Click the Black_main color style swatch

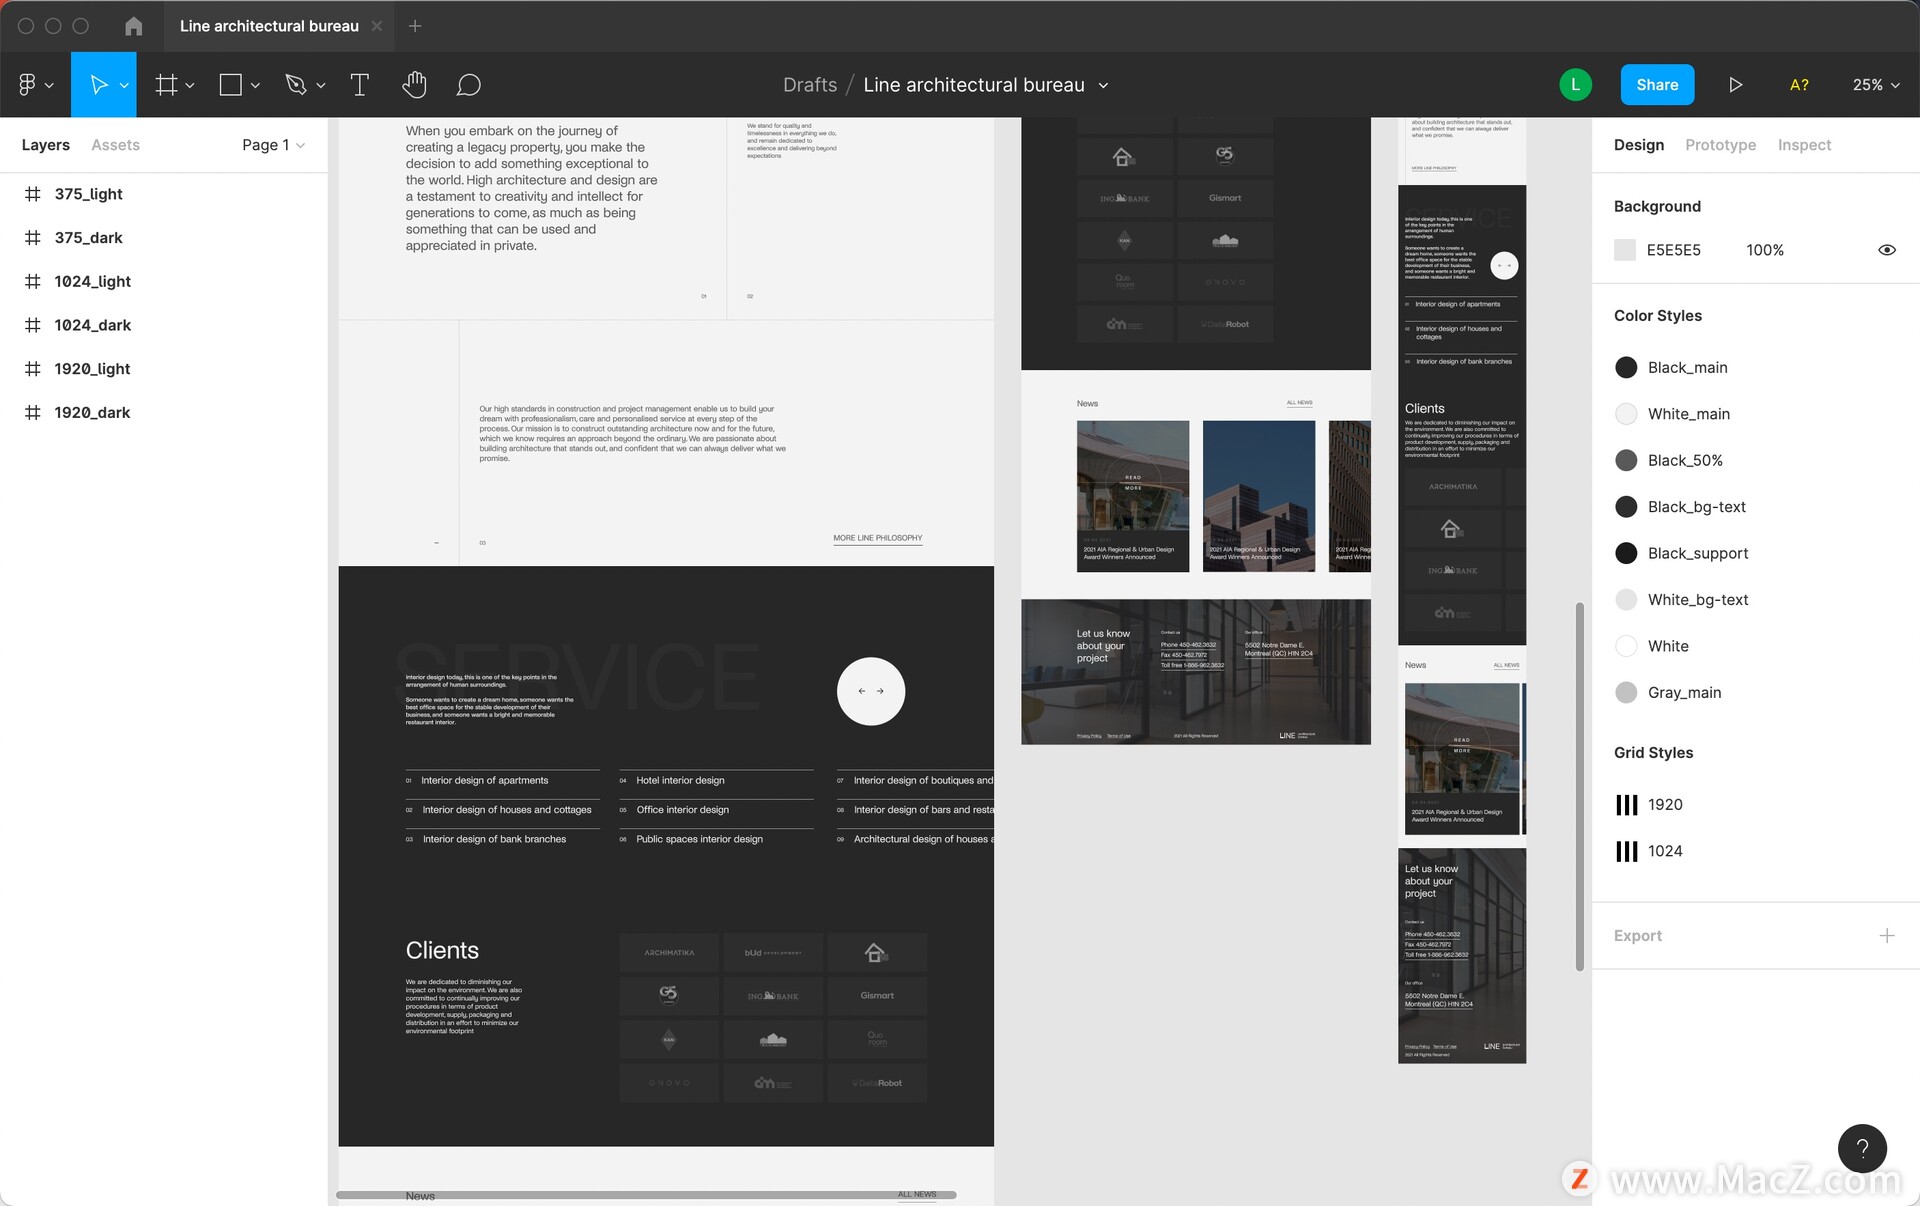(1626, 367)
